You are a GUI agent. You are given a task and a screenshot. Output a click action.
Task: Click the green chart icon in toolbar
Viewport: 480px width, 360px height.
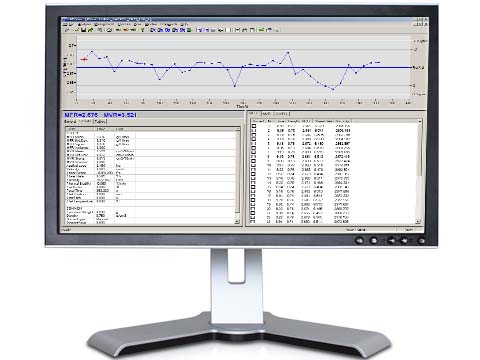(x=260, y=30)
